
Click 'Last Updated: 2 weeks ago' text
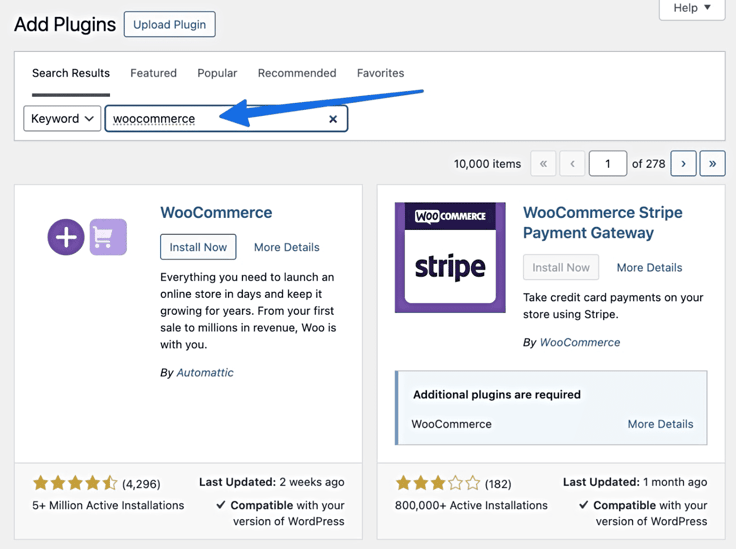tap(272, 482)
